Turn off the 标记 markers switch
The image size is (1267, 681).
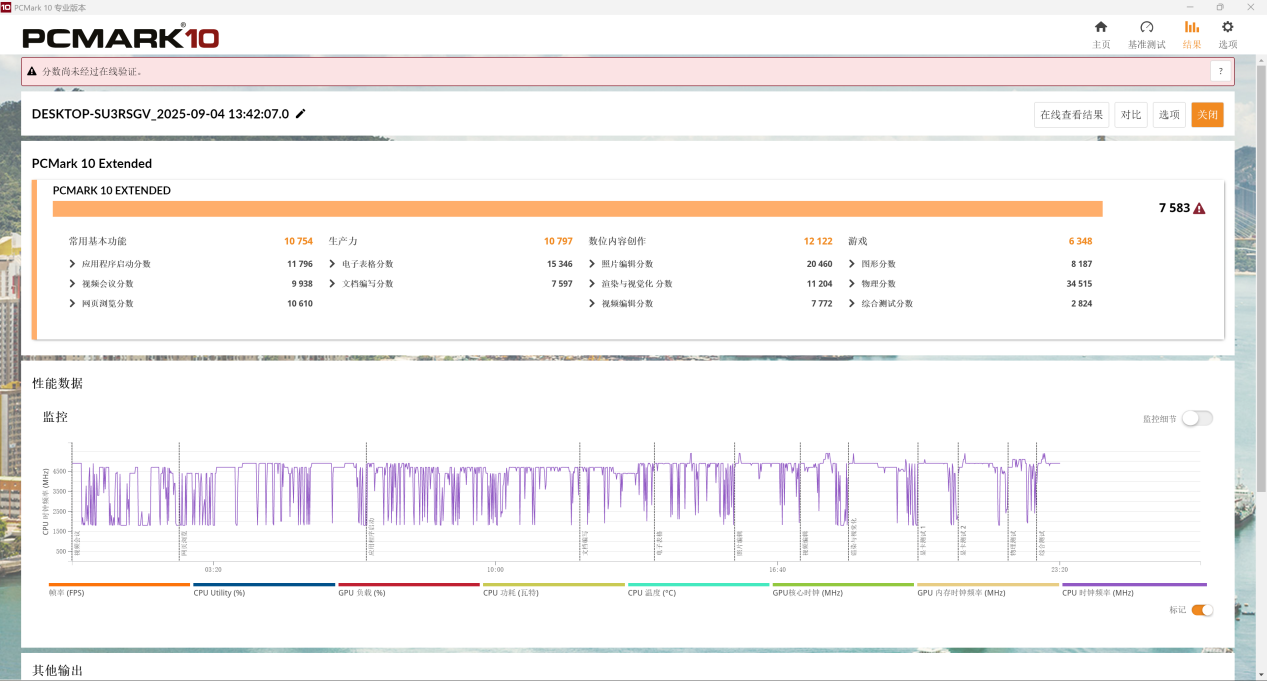(x=1202, y=610)
